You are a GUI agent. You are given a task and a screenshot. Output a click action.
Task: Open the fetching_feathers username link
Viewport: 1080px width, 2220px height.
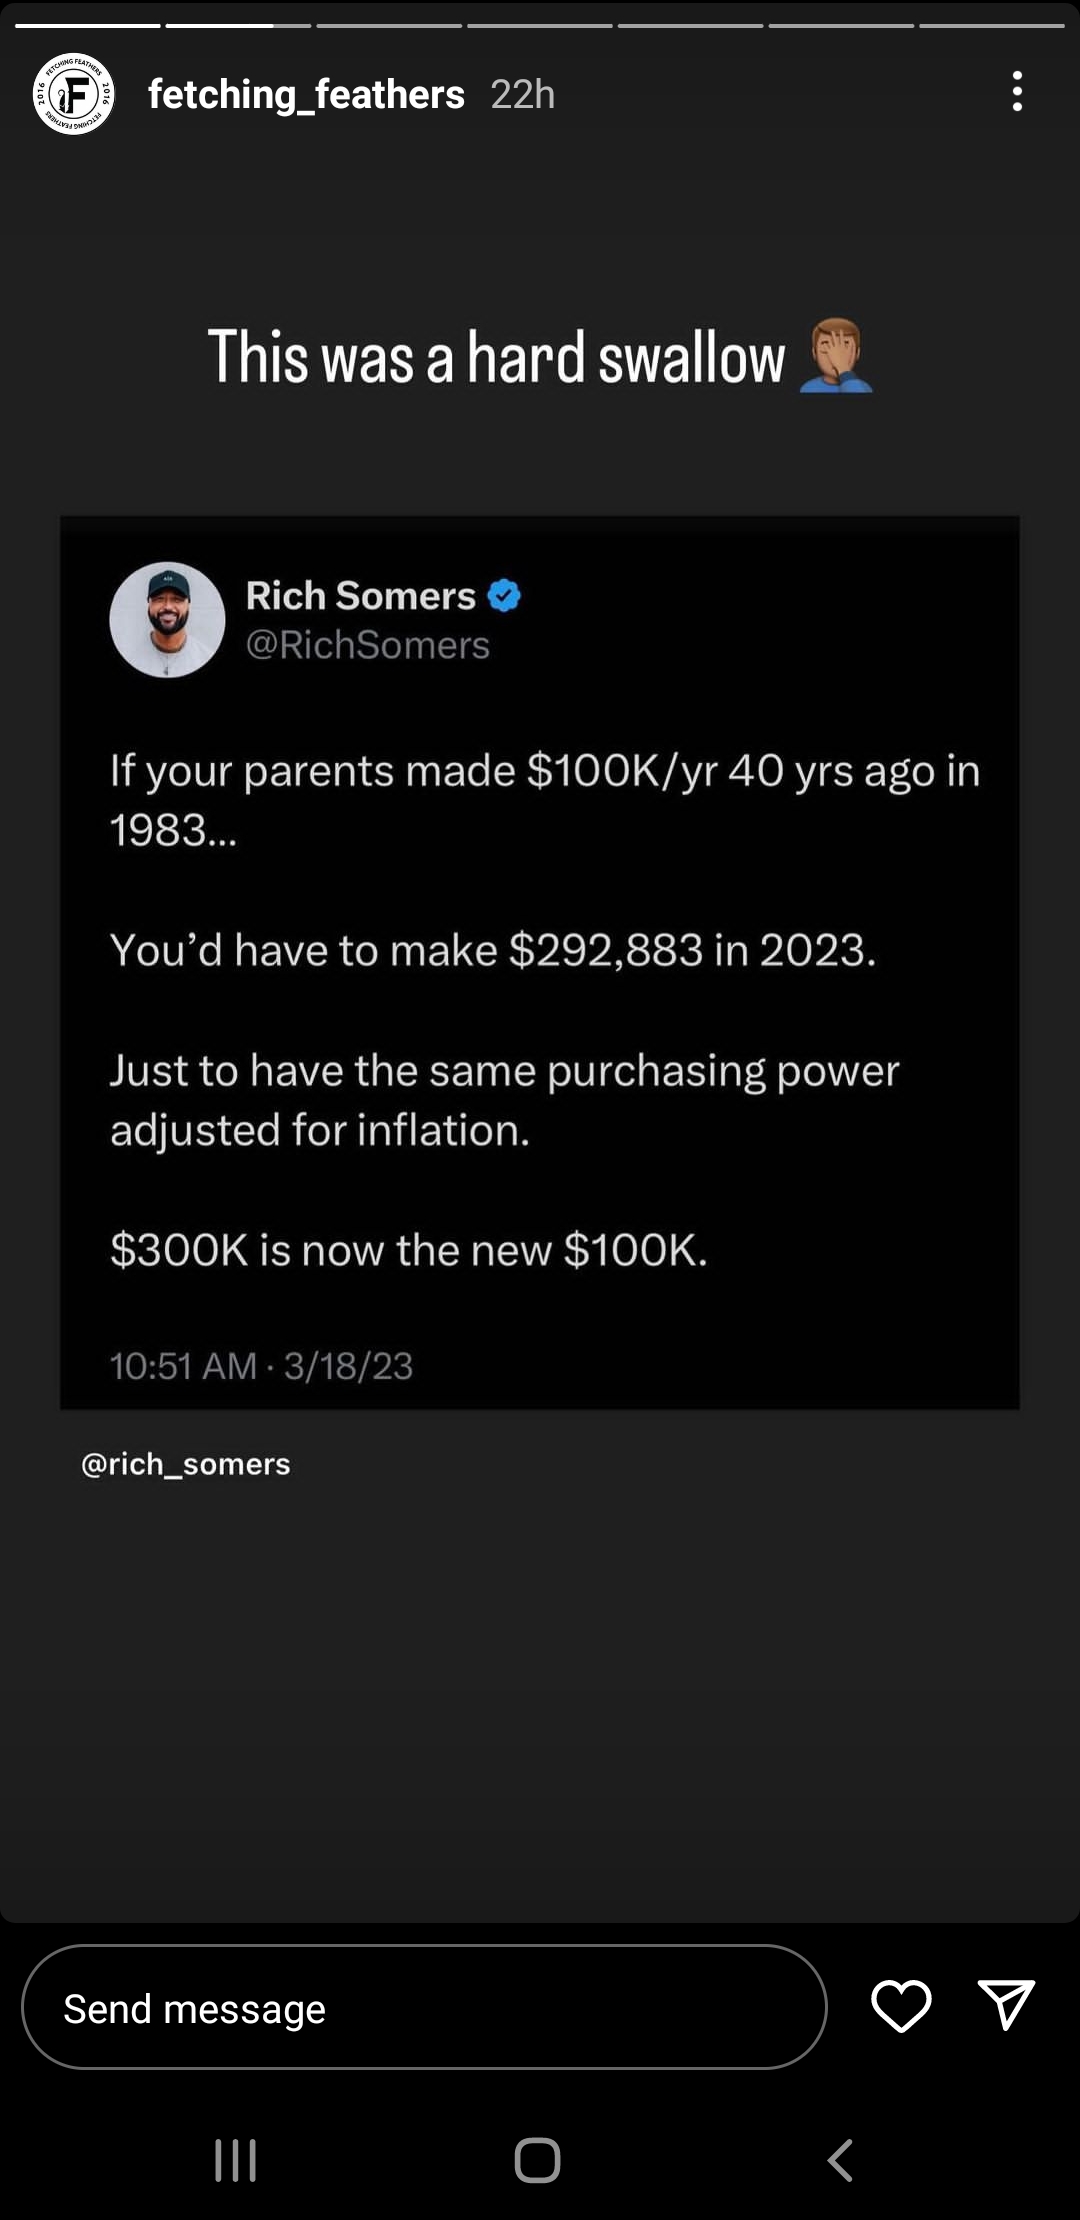[x=306, y=94]
